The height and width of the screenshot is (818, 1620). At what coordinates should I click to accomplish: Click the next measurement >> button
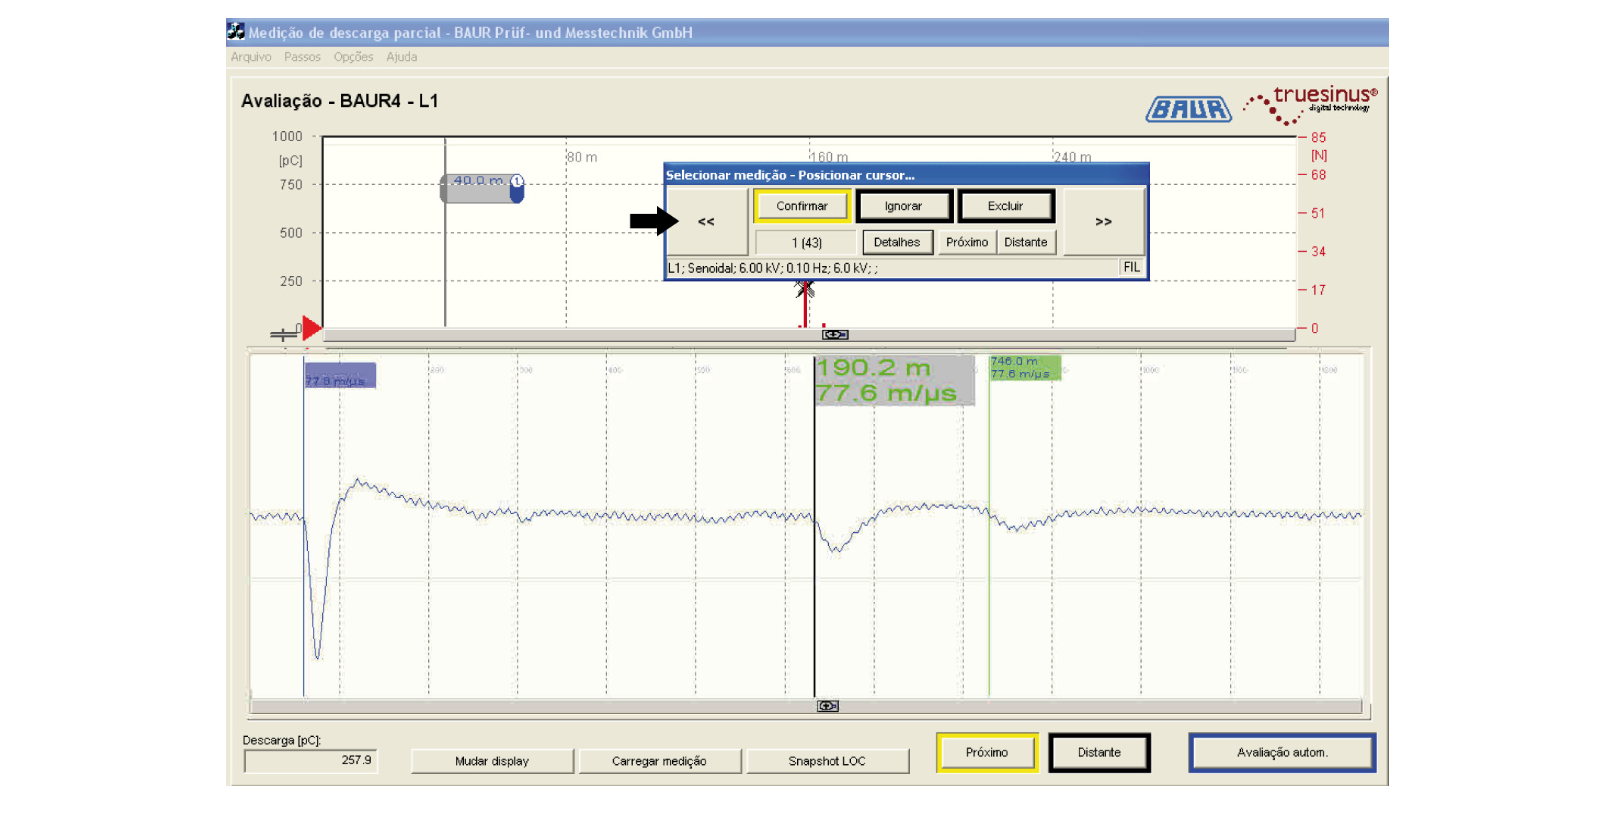[x=1103, y=222]
